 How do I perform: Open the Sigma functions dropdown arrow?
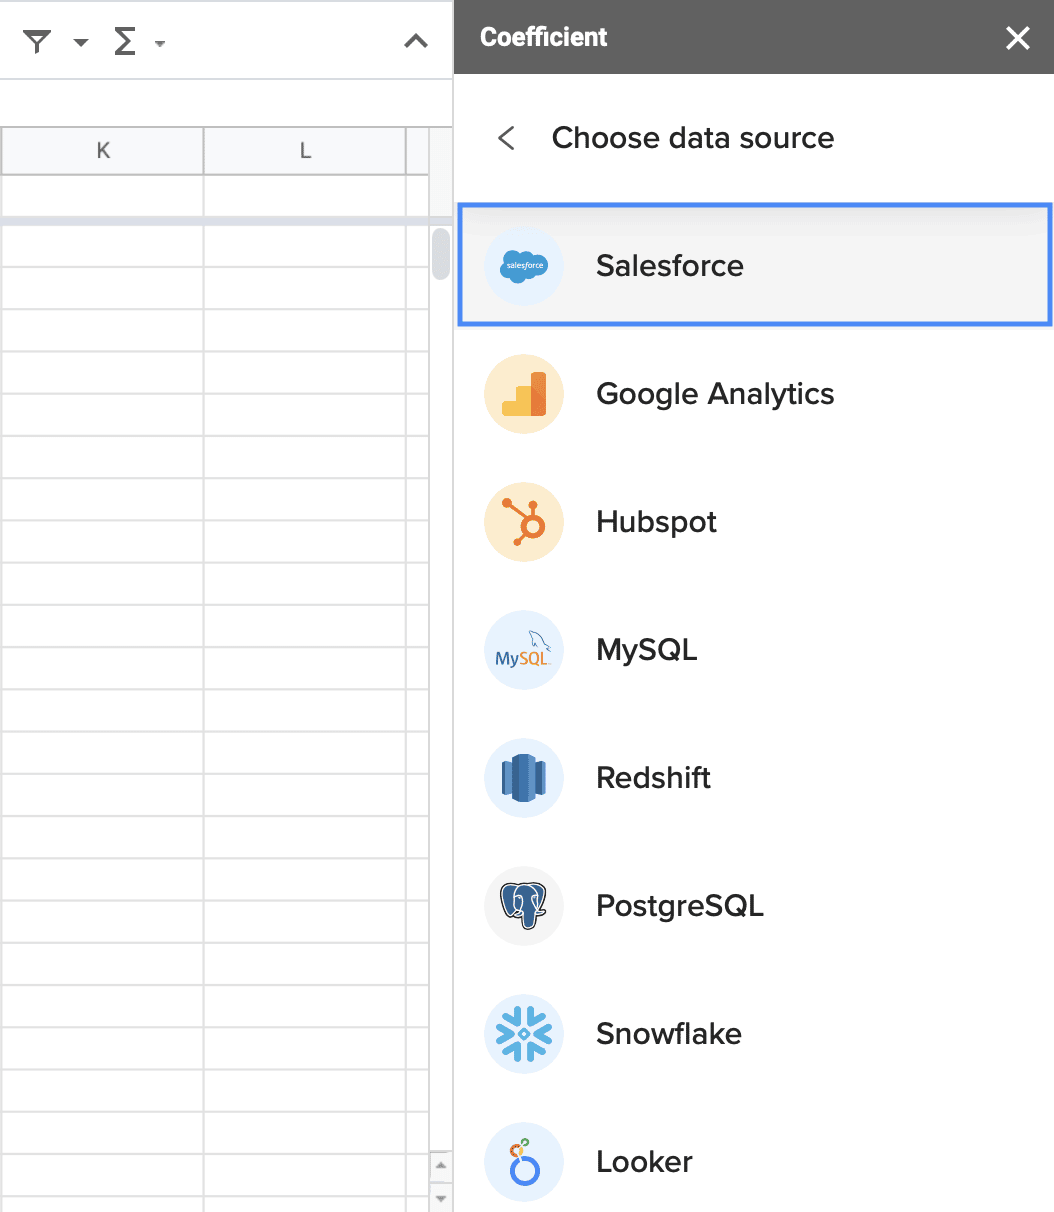tap(160, 43)
